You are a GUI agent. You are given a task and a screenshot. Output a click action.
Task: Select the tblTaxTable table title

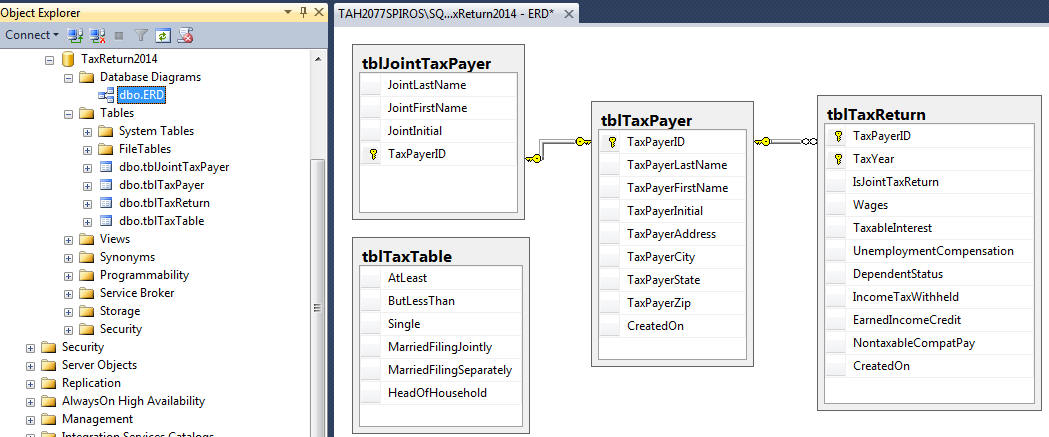[x=406, y=256]
